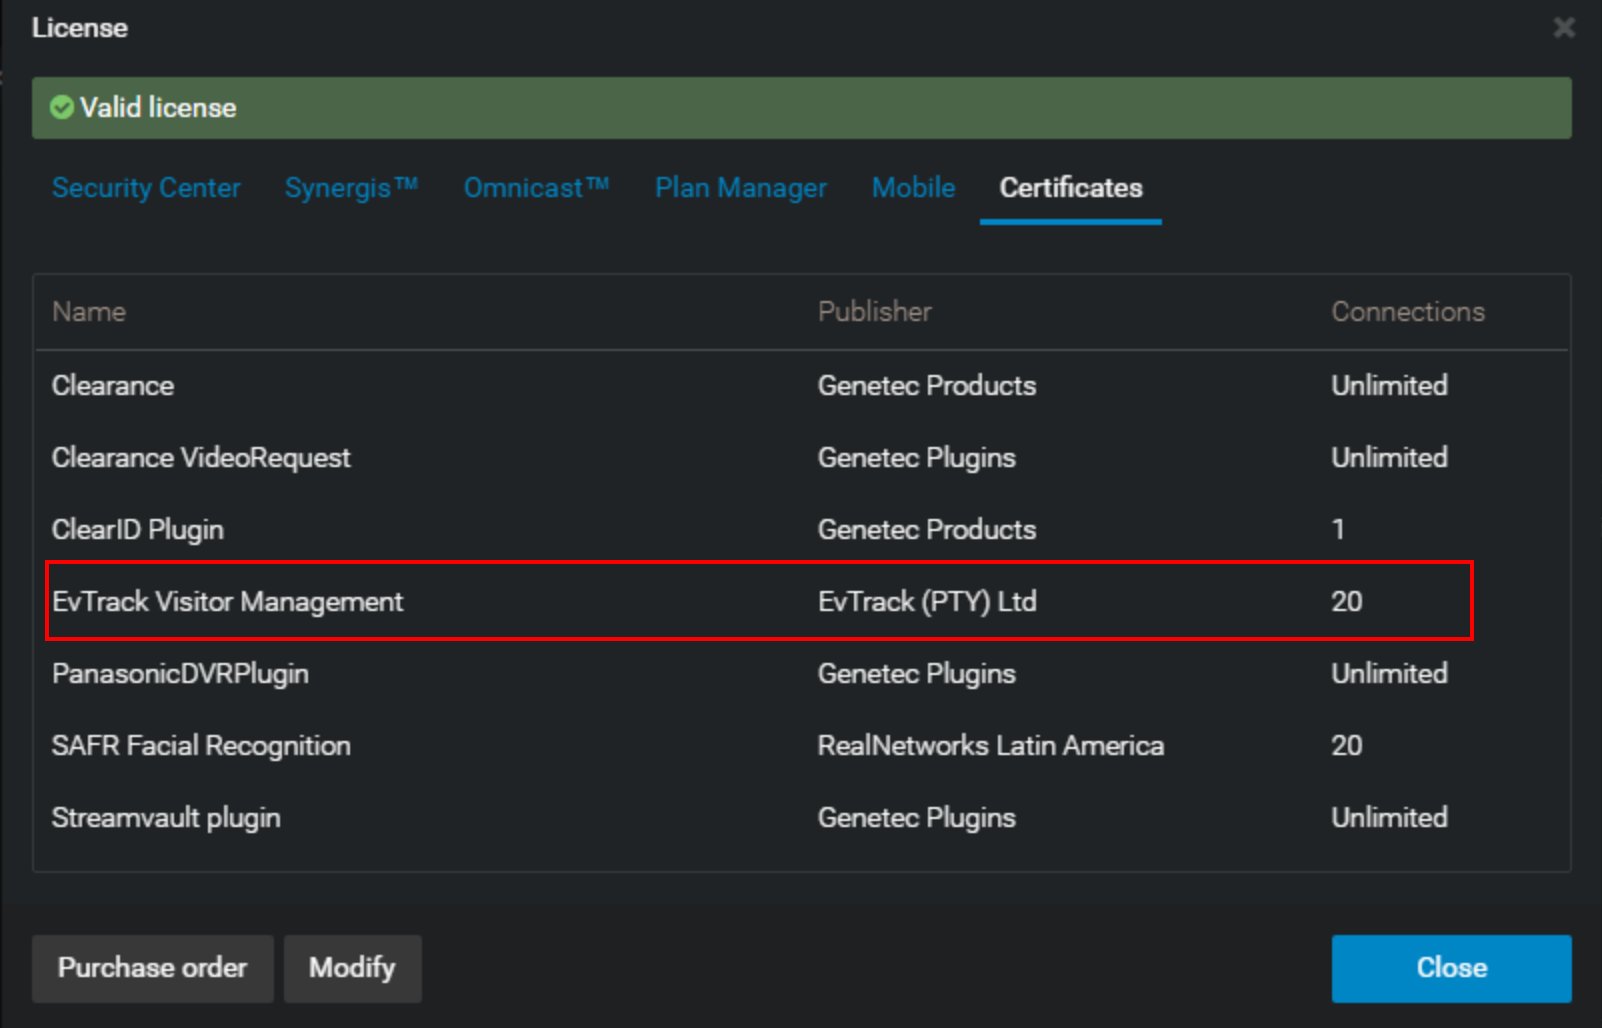The image size is (1602, 1028).
Task: Select the Clearance certificate row
Action: point(802,386)
